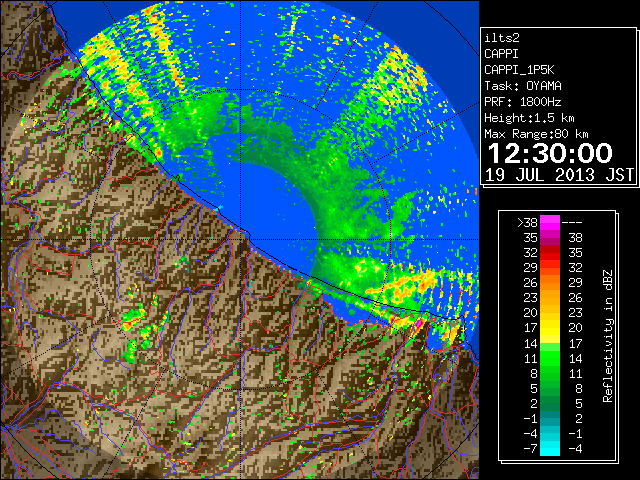Click the "---" legend label
640x480 pixels.
point(572,223)
